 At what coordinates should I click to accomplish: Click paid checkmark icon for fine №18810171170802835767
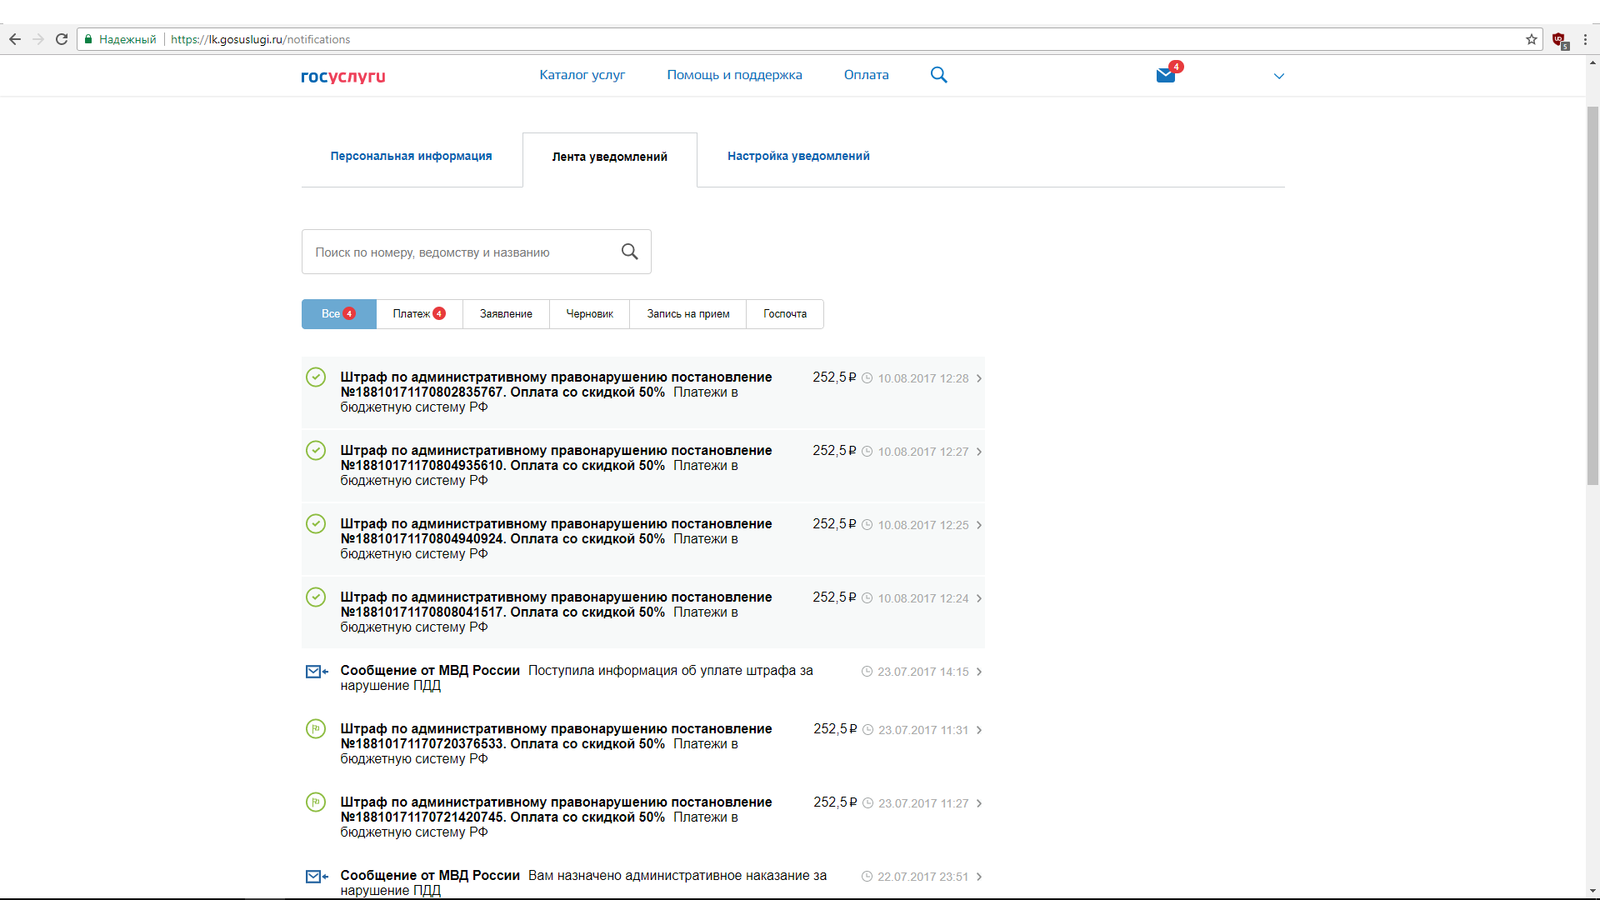coord(316,377)
